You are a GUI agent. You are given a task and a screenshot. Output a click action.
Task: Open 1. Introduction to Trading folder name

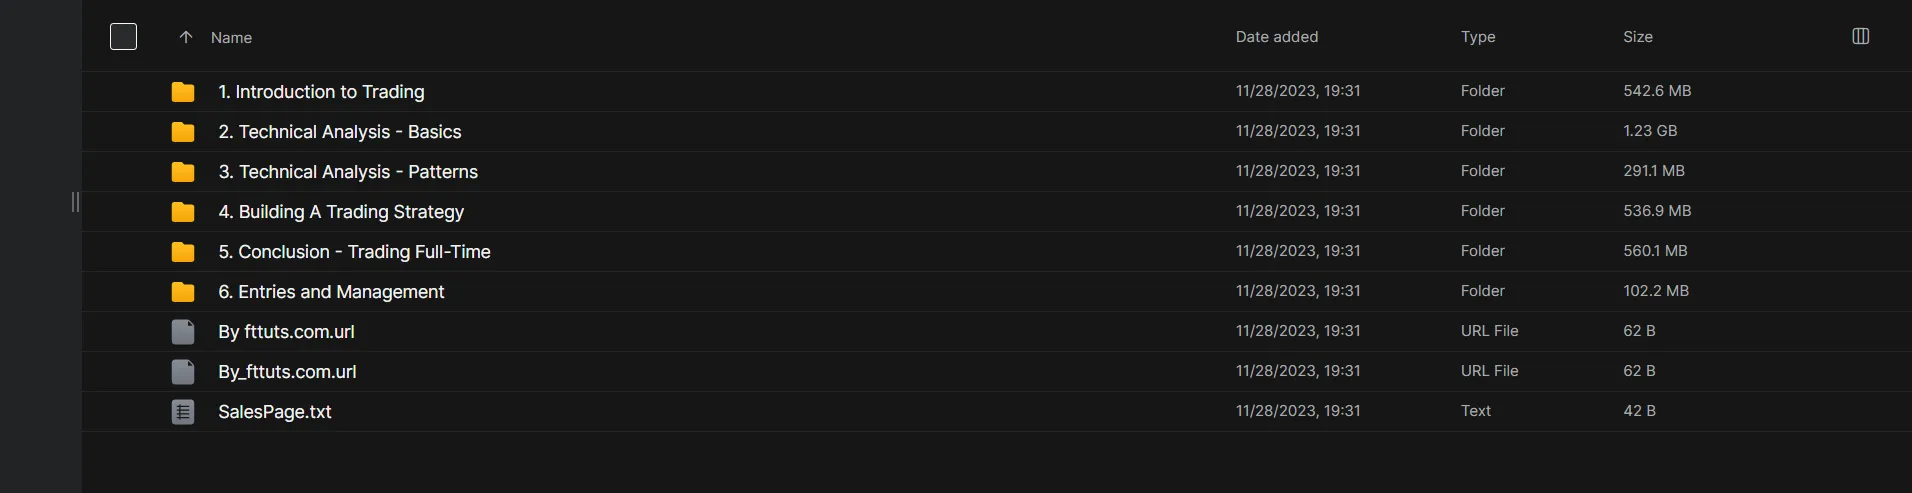click(x=321, y=92)
